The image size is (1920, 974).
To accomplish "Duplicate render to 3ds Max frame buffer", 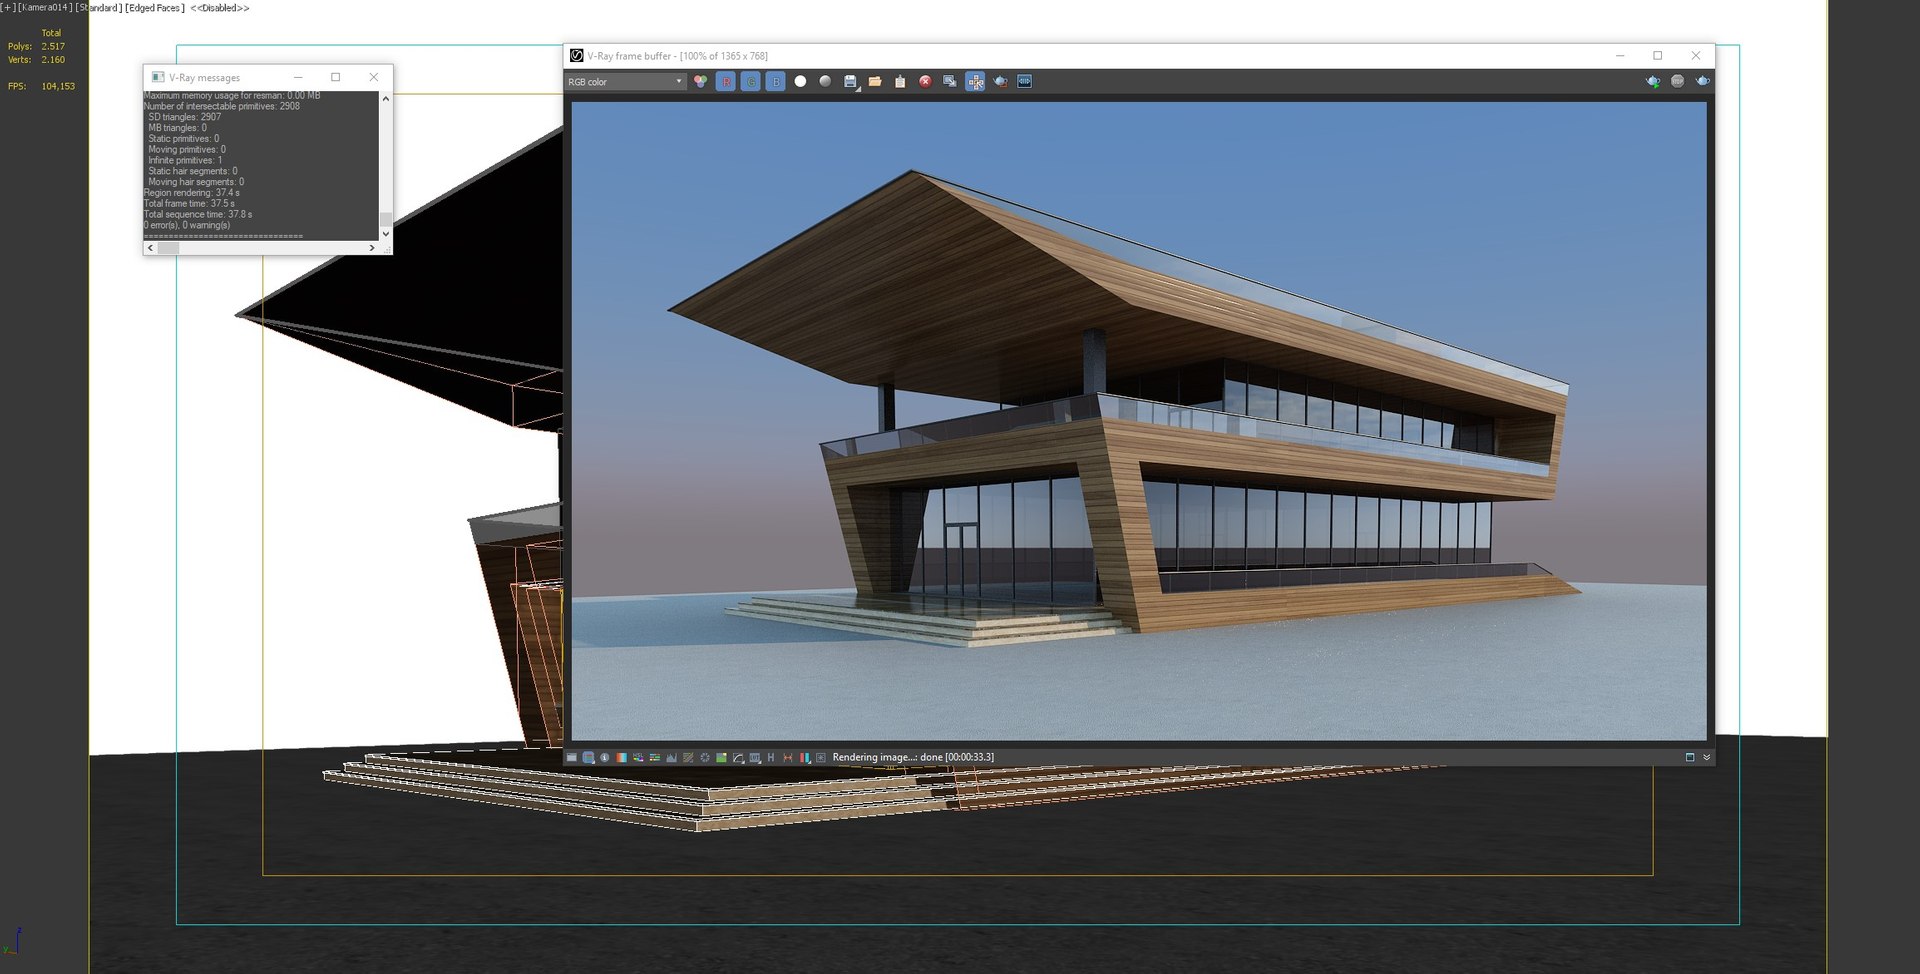I will click(950, 82).
